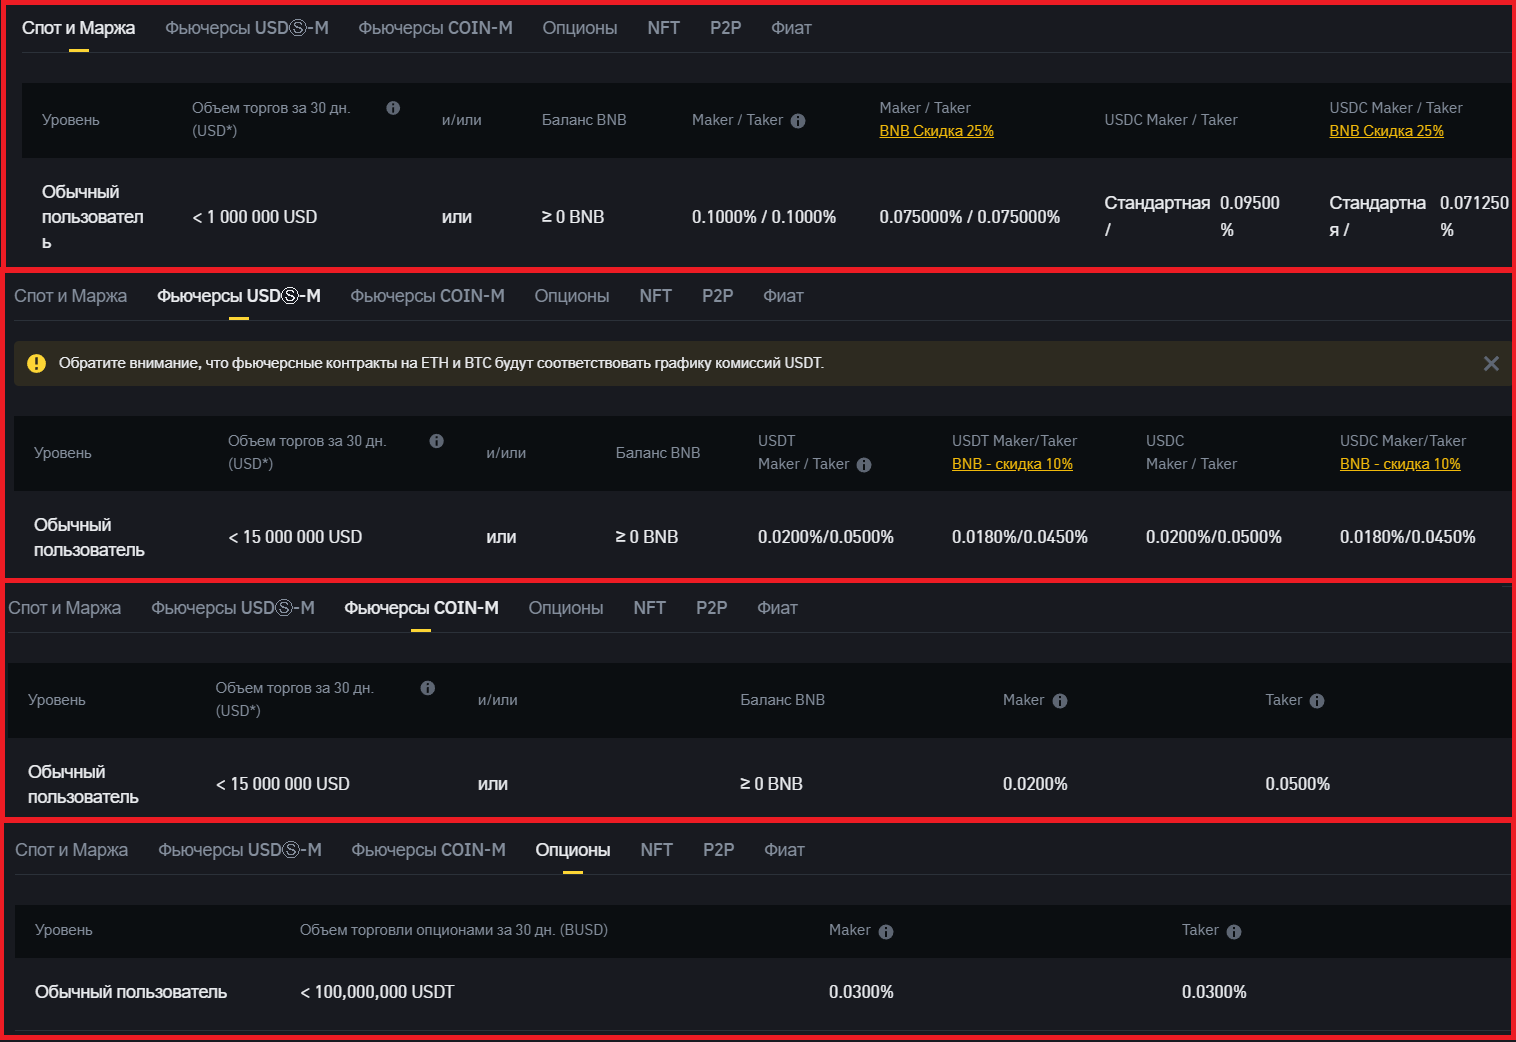Click the '0.09500 %' USDC taker value
Viewport: 1516px width, 1042px height.
pos(1249,216)
